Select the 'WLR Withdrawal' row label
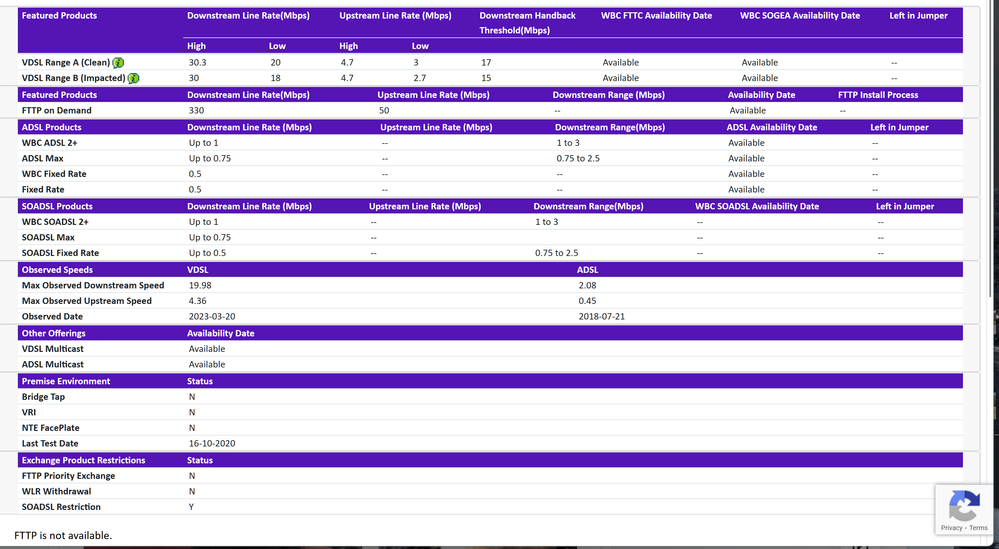 coord(57,491)
